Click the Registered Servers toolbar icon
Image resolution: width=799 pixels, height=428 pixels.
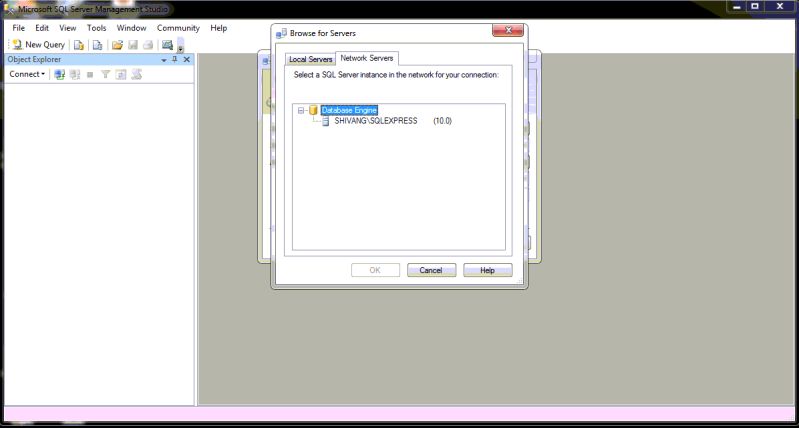167,45
